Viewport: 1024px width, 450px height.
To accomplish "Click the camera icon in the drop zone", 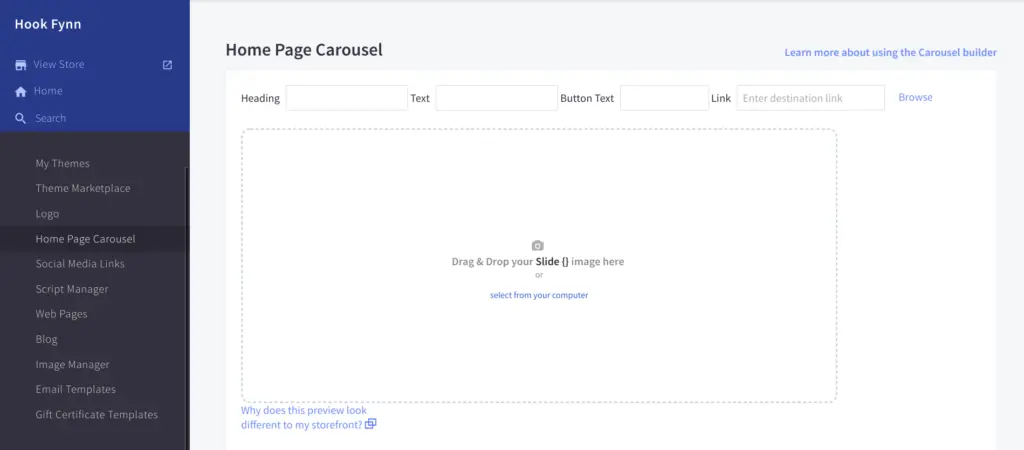I will click(x=538, y=245).
